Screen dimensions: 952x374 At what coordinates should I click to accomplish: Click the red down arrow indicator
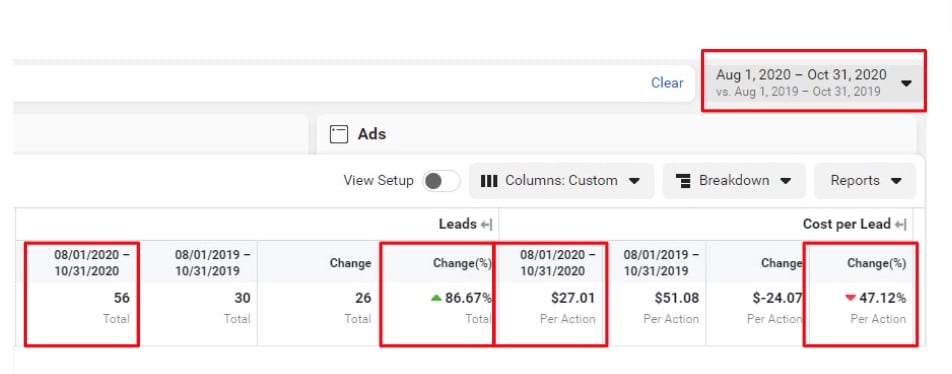pyautogui.click(x=850, y=298)
